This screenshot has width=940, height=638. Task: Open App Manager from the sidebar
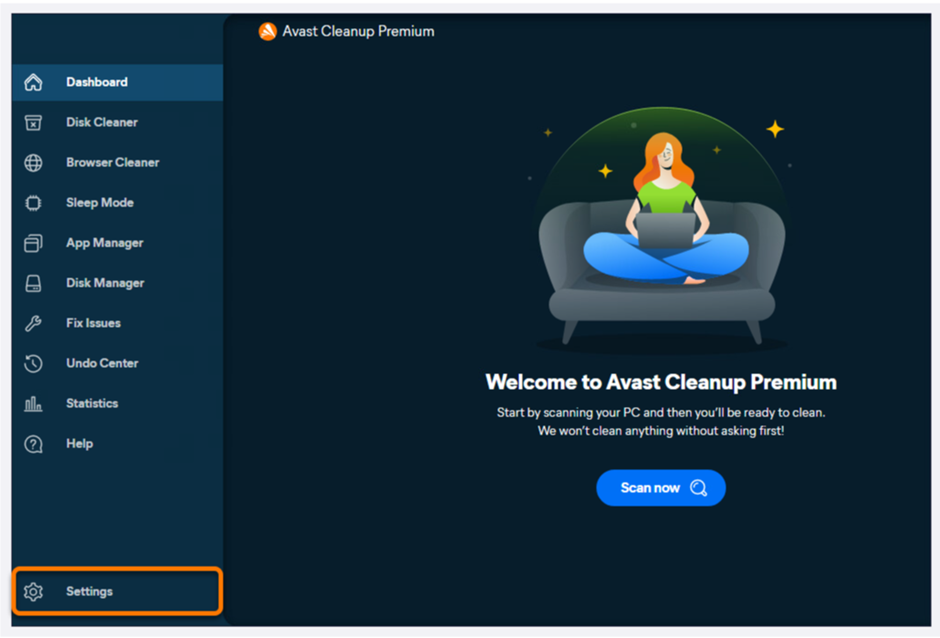pyautogui.click(x=118, y=243)
